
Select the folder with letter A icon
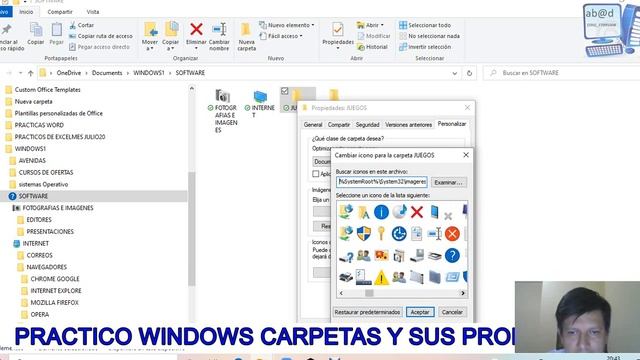pos(363,212)
